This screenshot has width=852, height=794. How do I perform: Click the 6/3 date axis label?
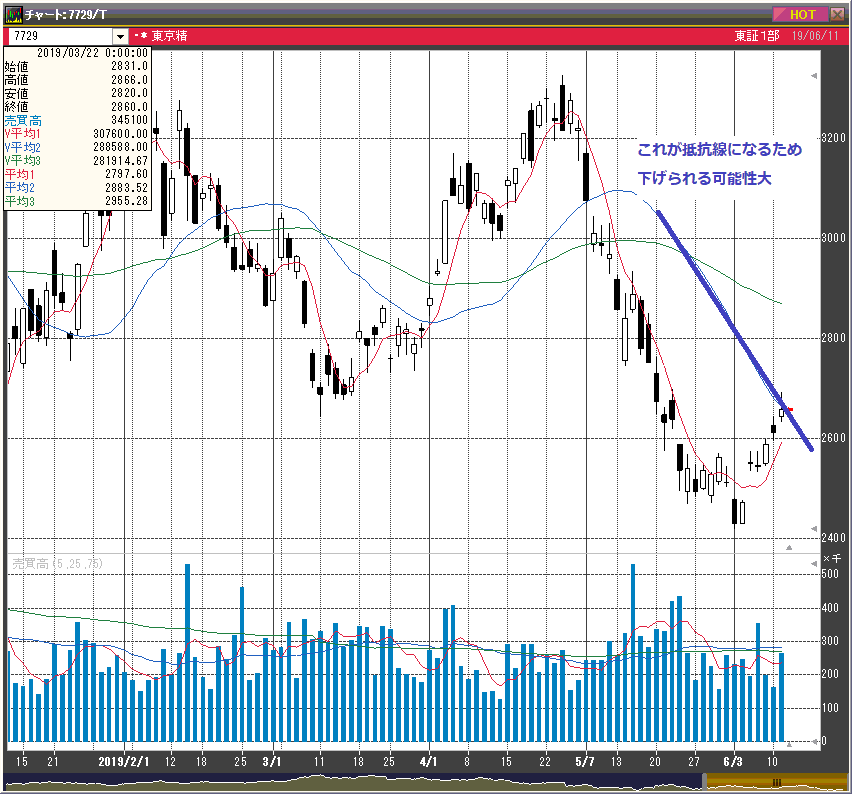click(733, 761)
